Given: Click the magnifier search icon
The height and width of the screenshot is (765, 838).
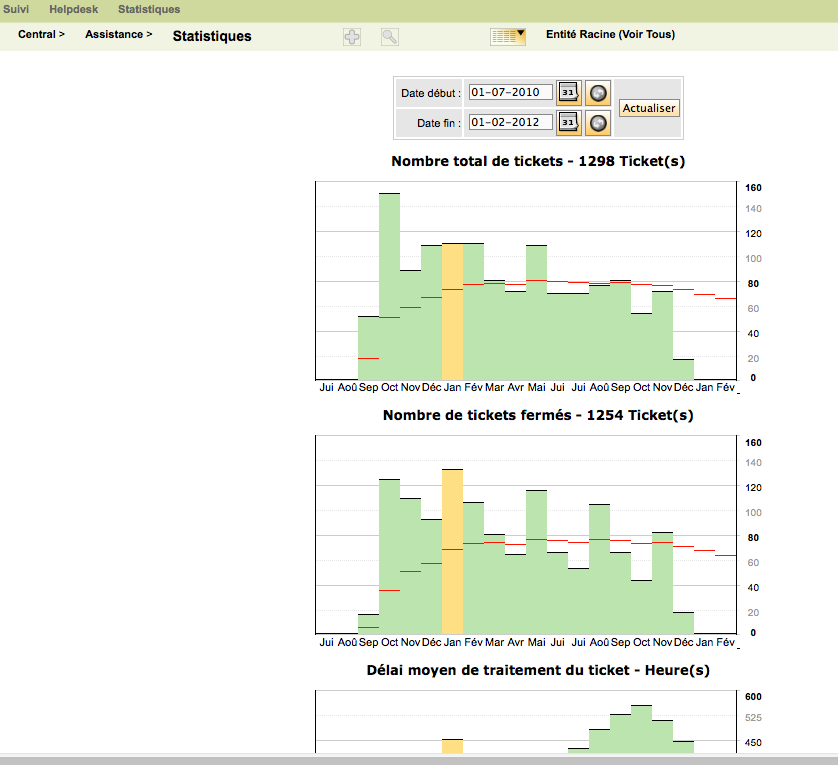Looking at the screenshot, I should 390,37.
